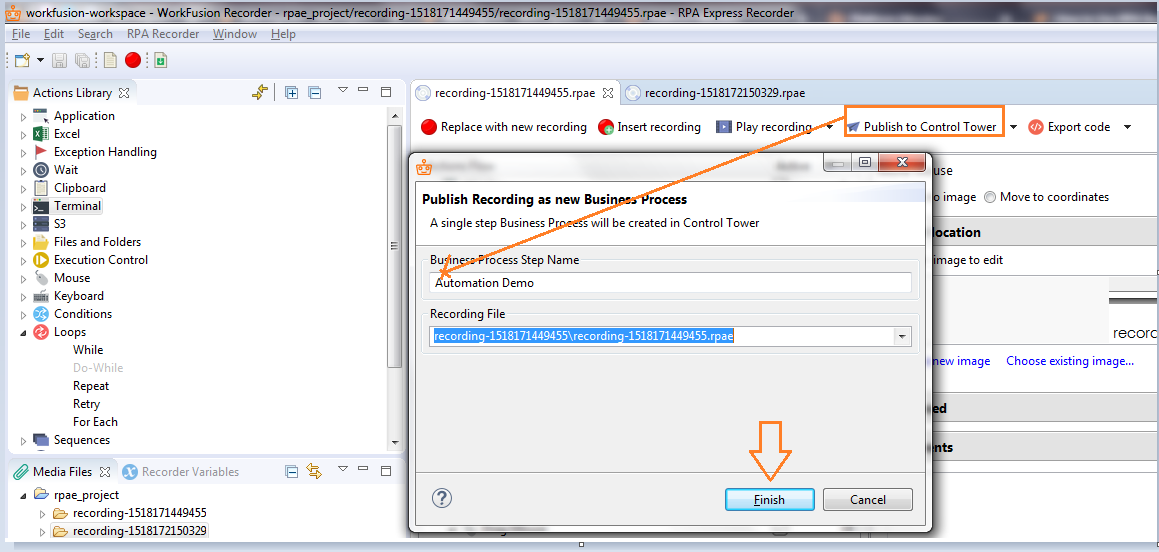
Task: Toggle link with editor in Media Files
Action: coord(314,471)
